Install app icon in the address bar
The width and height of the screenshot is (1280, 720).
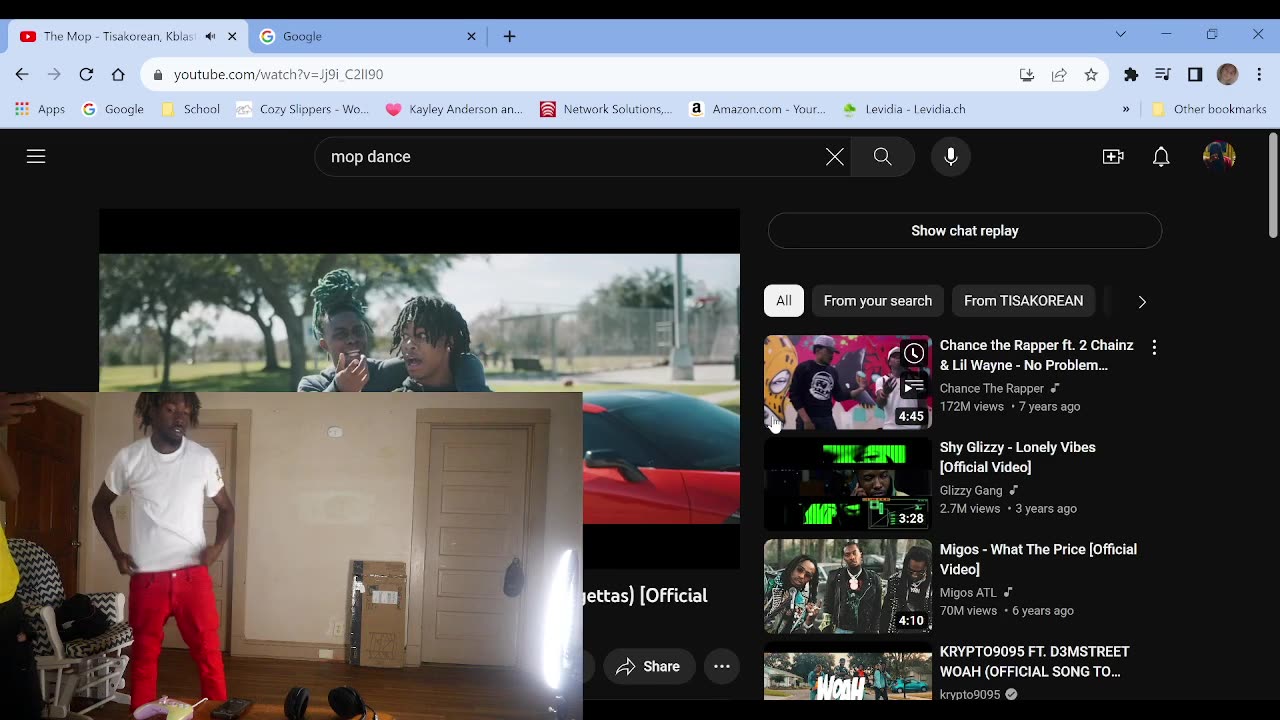click(x=1027, y=74)
